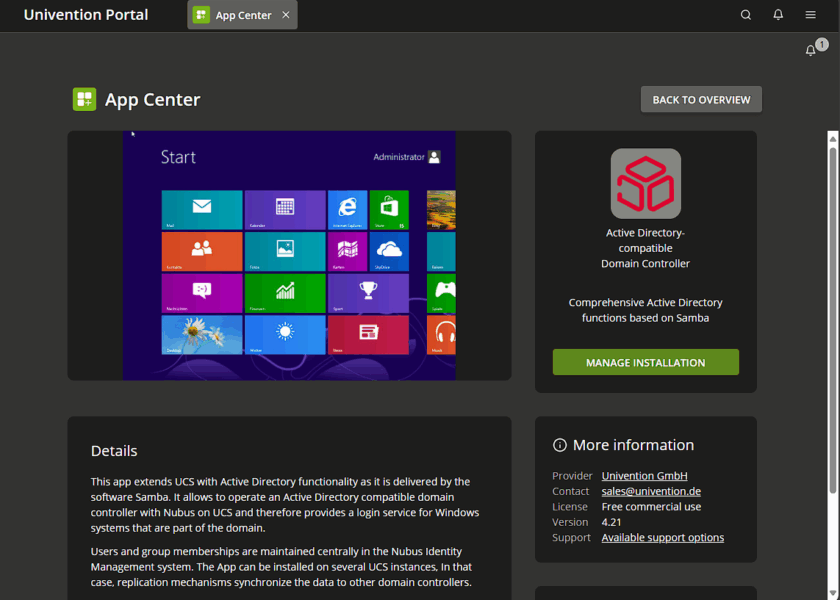Click the scrollbar down arrow

[832, 592]
